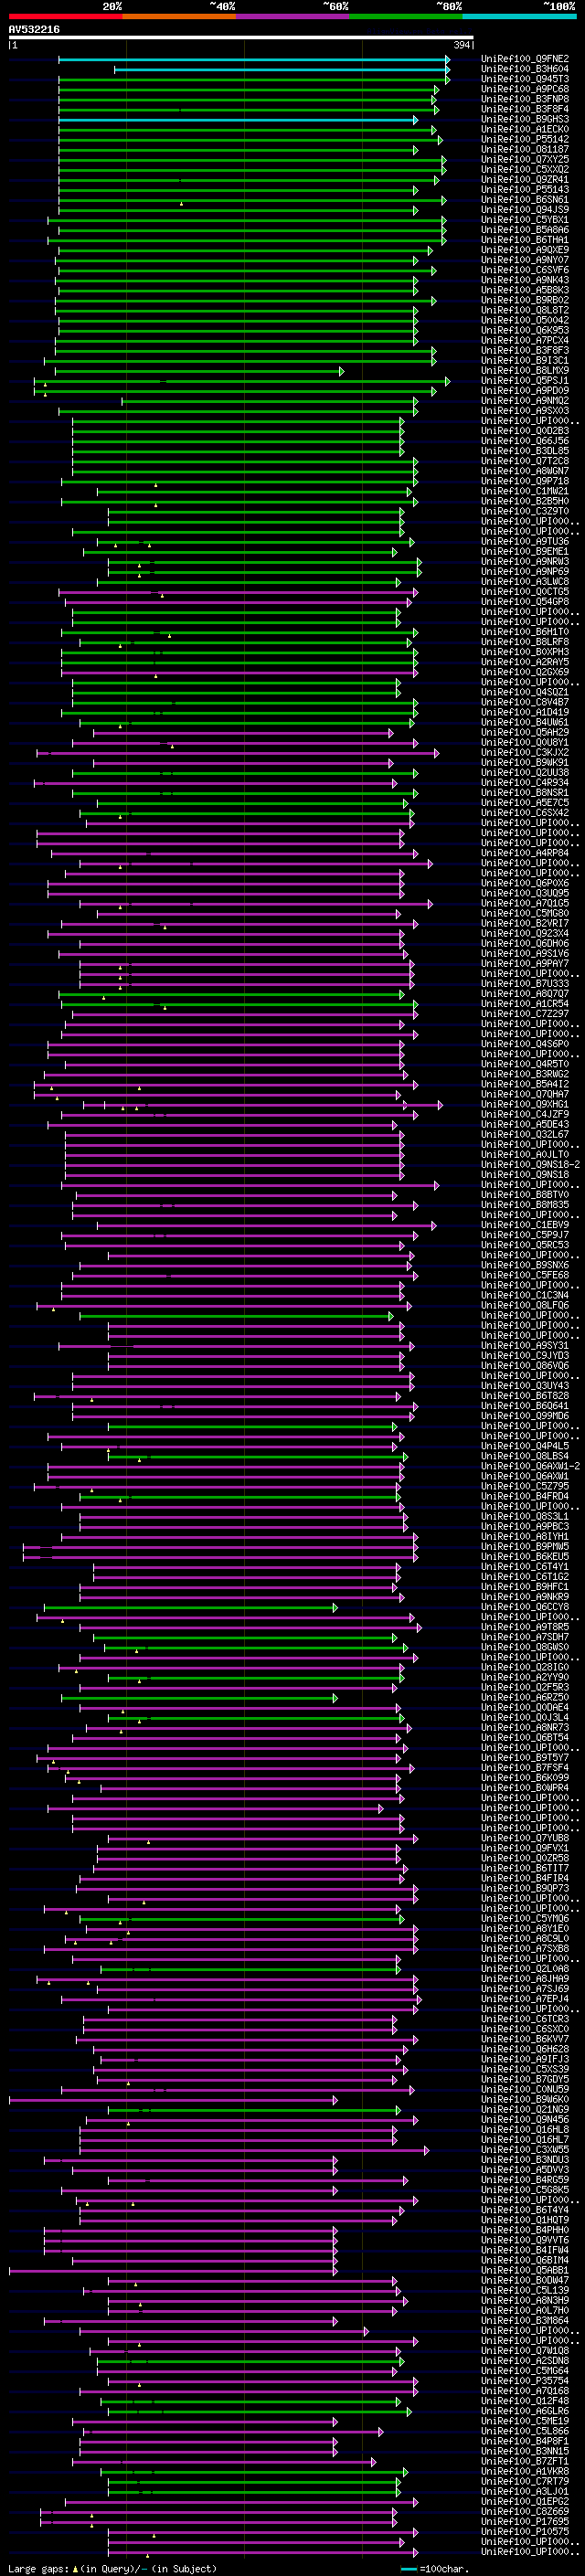Image resolution: width=585 pixels, height=2576 pixels.
Task: Select the UniRef100_Q5AB81 hit label
Action: [x=525, y=2270]
